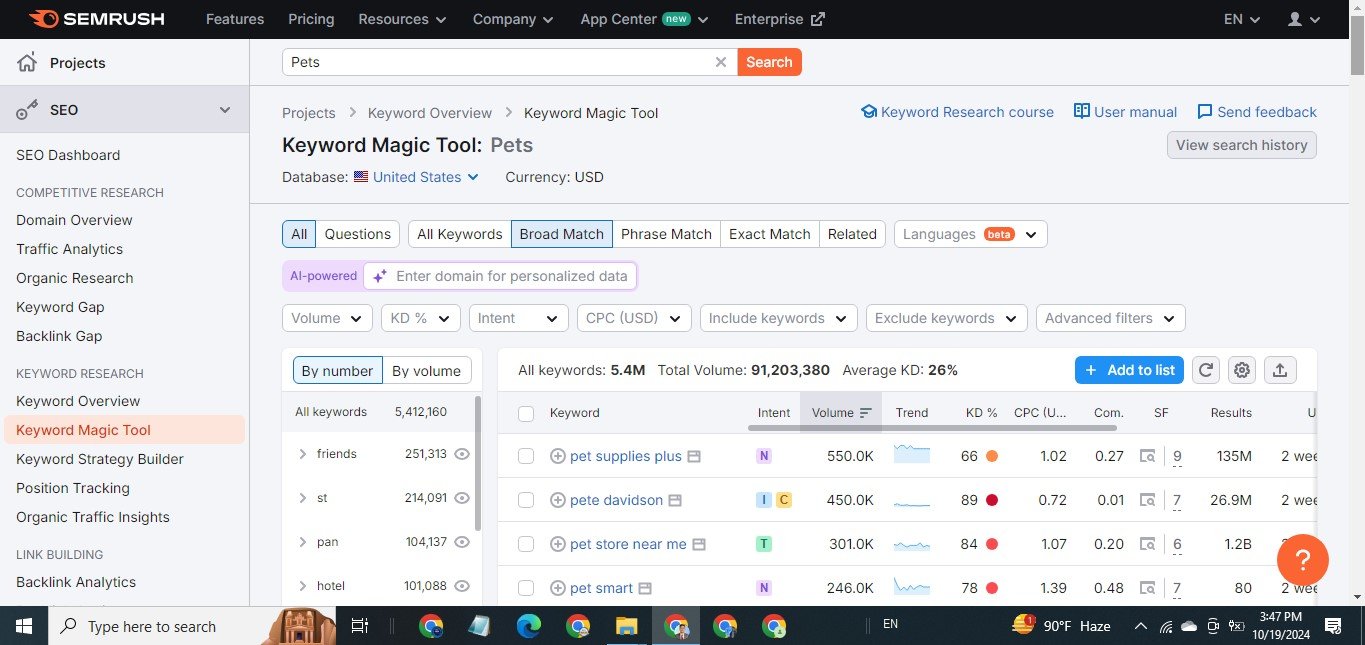Viewport: 1365px width, 645px height.
Task: Click the Semrush logo
Action: [x=96, y=19]
